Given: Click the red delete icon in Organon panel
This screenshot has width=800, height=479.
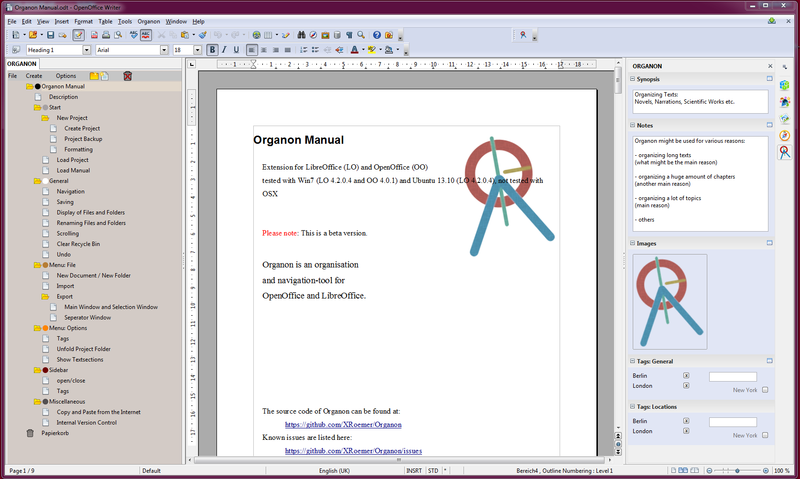Looking at the screenshot, I should click(128, 76).
